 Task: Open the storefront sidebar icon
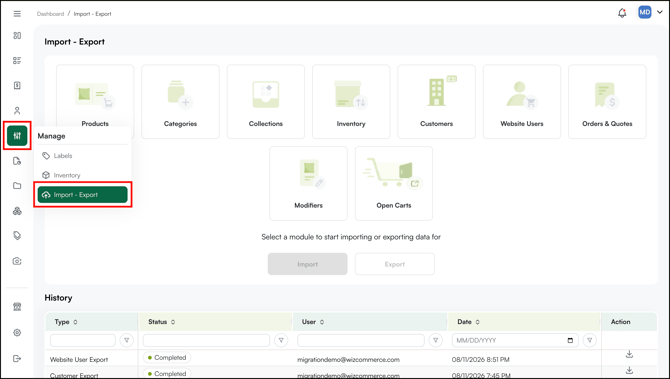tap(17, 307)
